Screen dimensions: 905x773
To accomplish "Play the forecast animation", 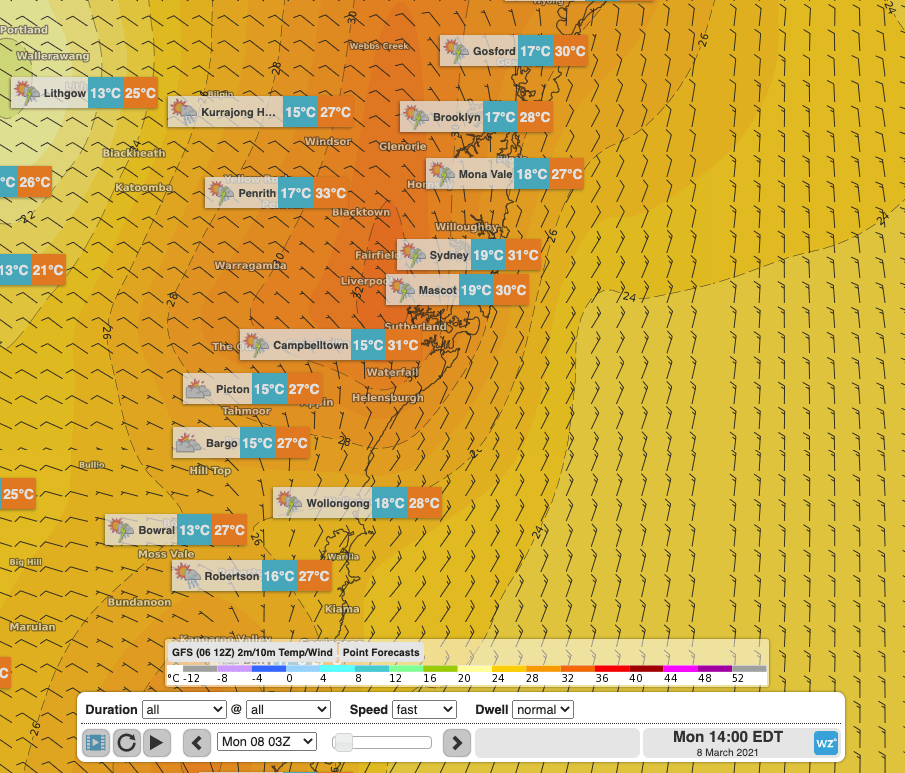I will 157,742.
